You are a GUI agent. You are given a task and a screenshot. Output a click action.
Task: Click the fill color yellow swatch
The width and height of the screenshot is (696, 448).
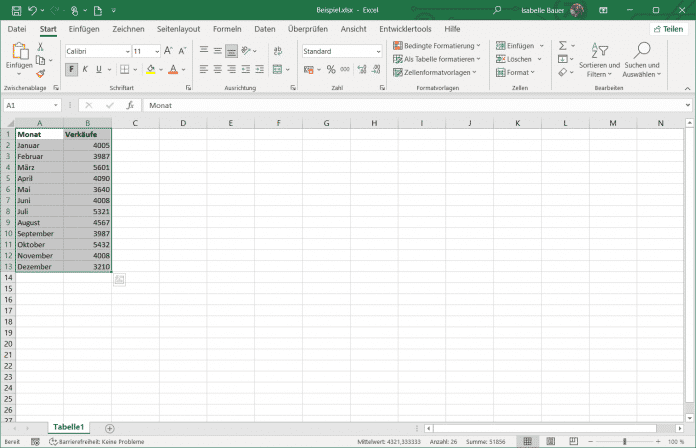click(x=150, y=69)
